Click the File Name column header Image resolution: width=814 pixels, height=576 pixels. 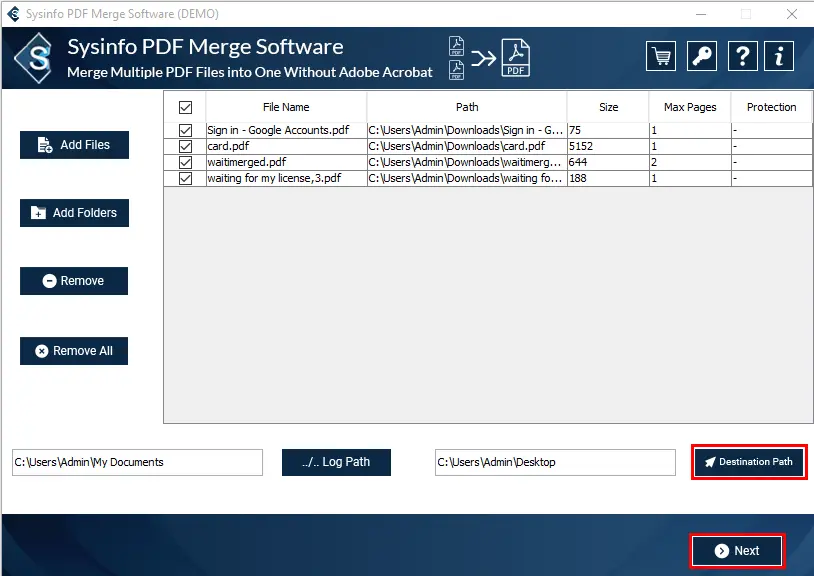286,107
